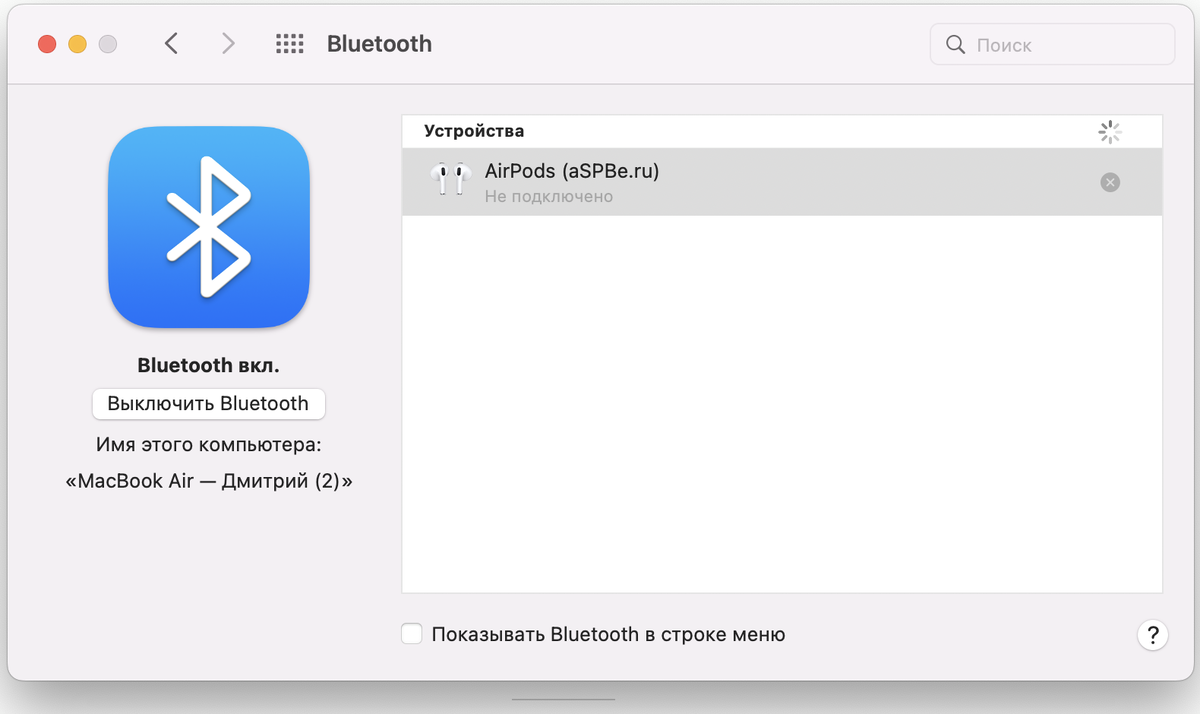Image resolution: width=1200 pixels, height=714 pixels.
Task: Click the computer name 'MacBook Air — Дмитрий (2)'
Action: [208, 481]
